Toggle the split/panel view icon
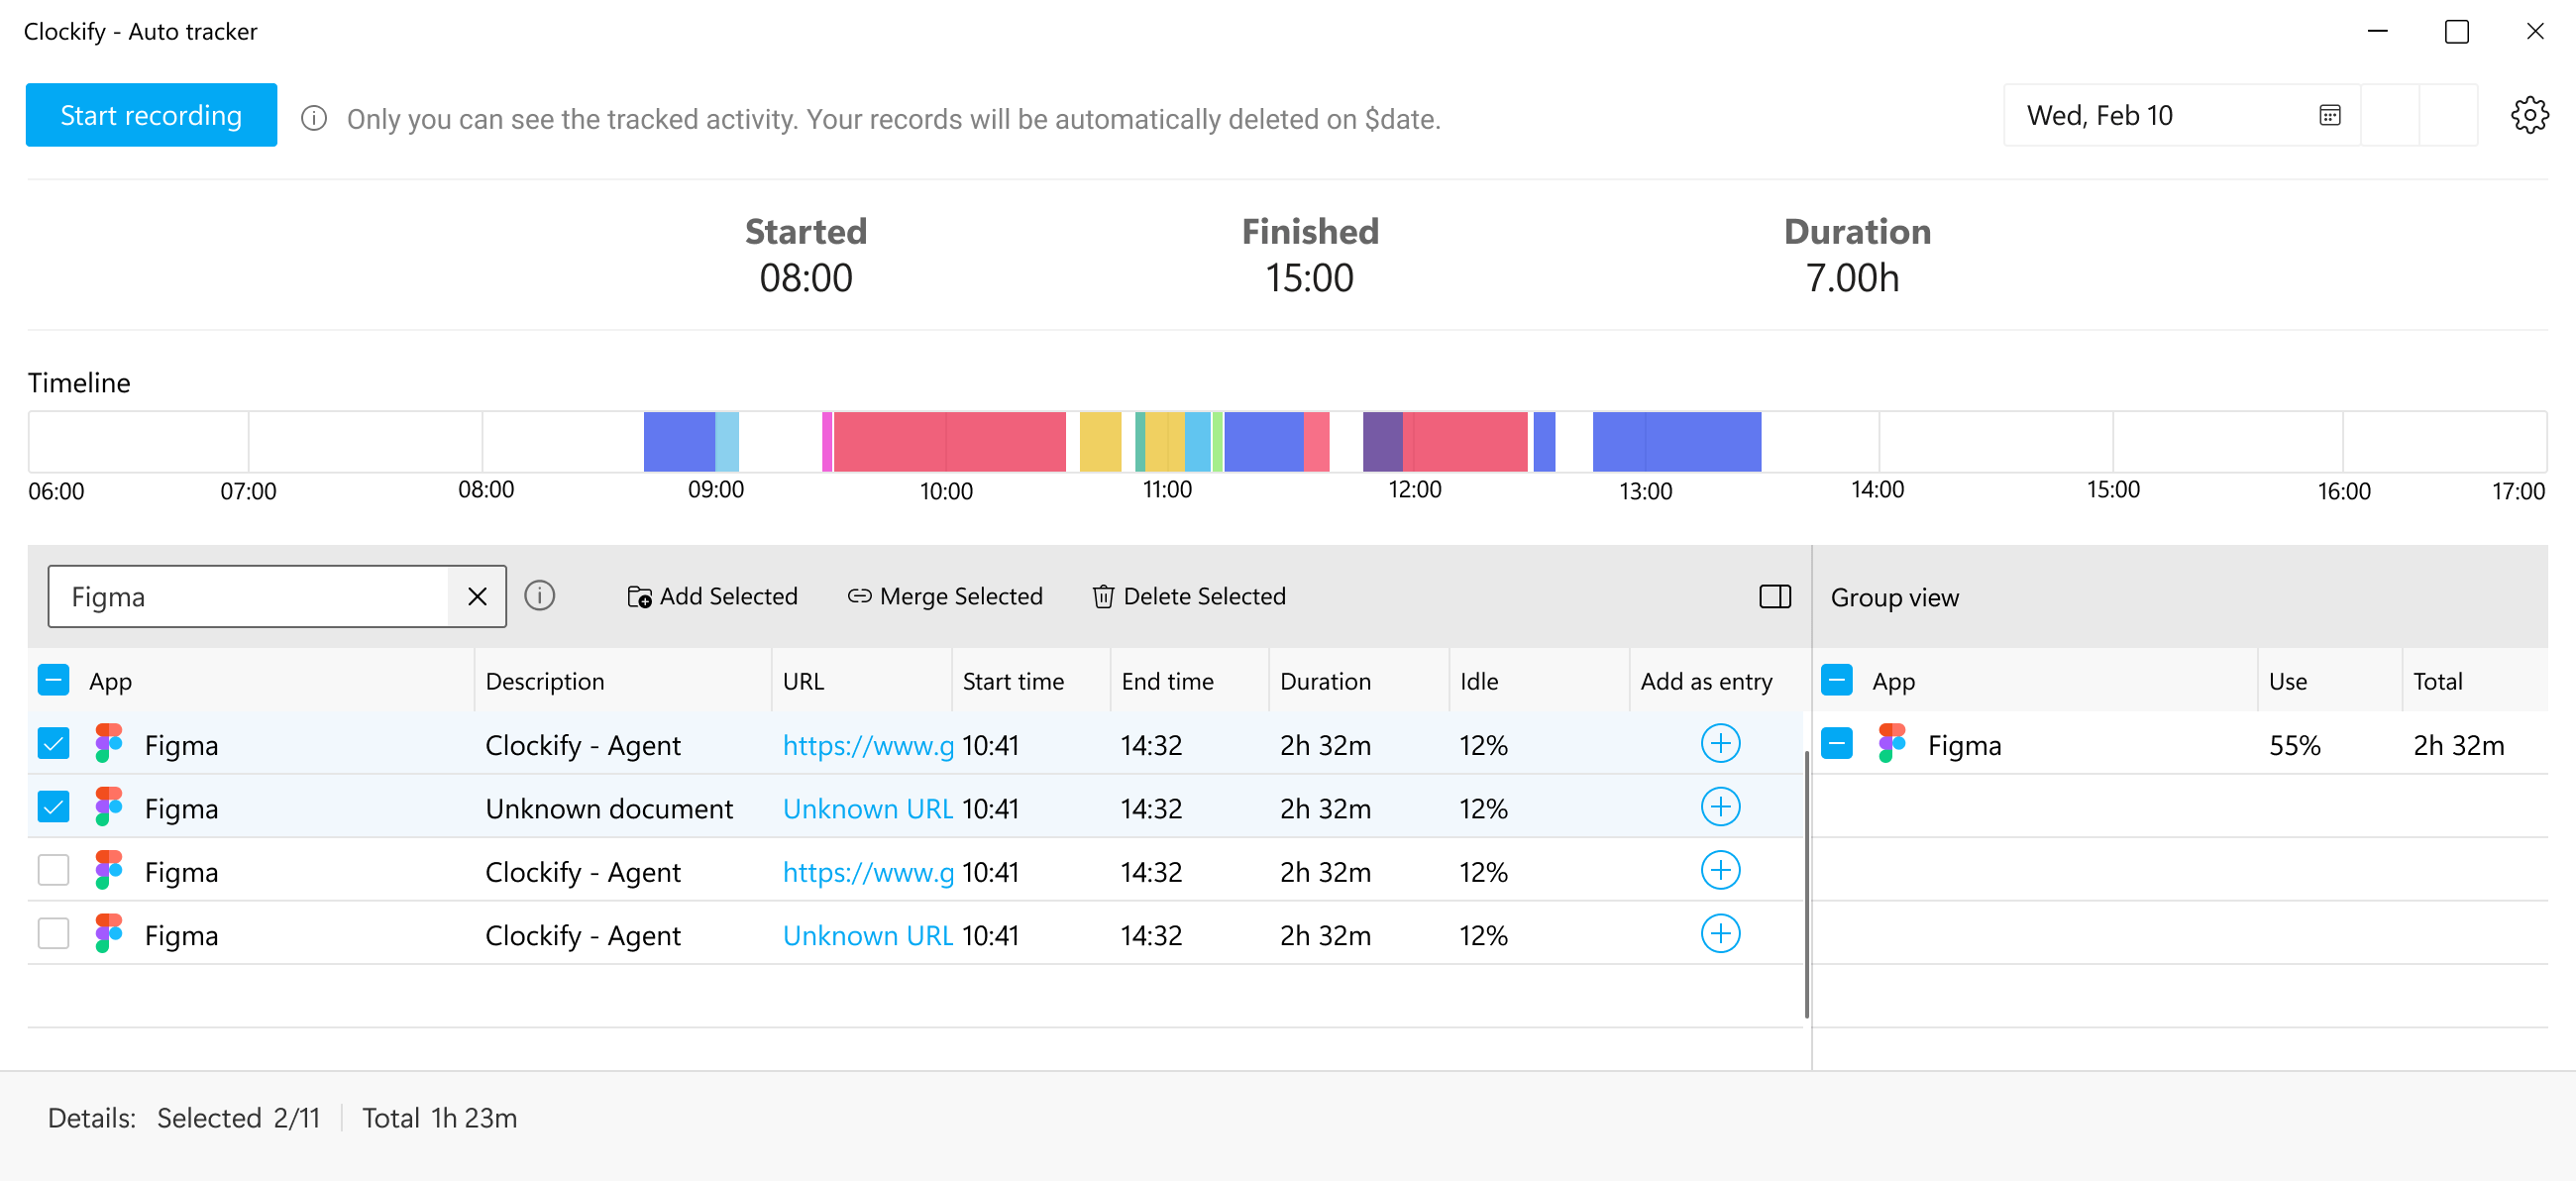The width and height of the screenshot is (2576, 1181). [x=1774, y=596]
